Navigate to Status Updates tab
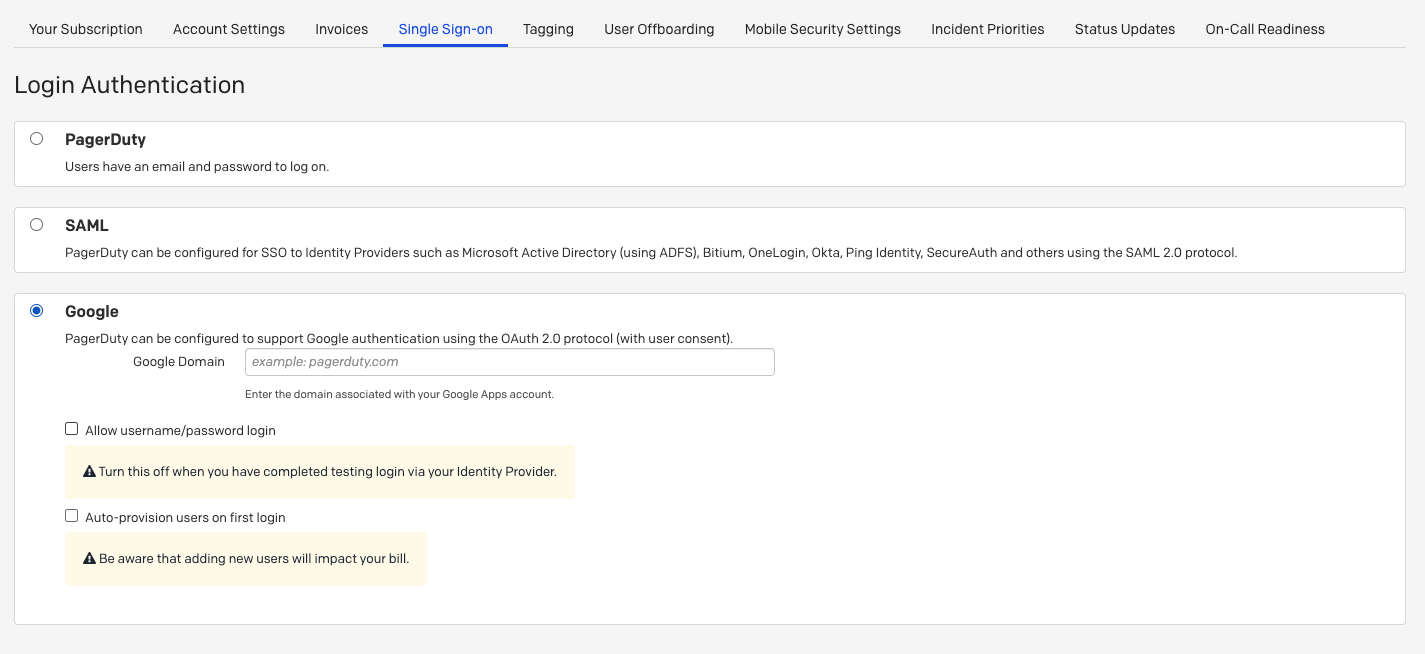Screen dimensions: 1425x654 pos(1125,29)
